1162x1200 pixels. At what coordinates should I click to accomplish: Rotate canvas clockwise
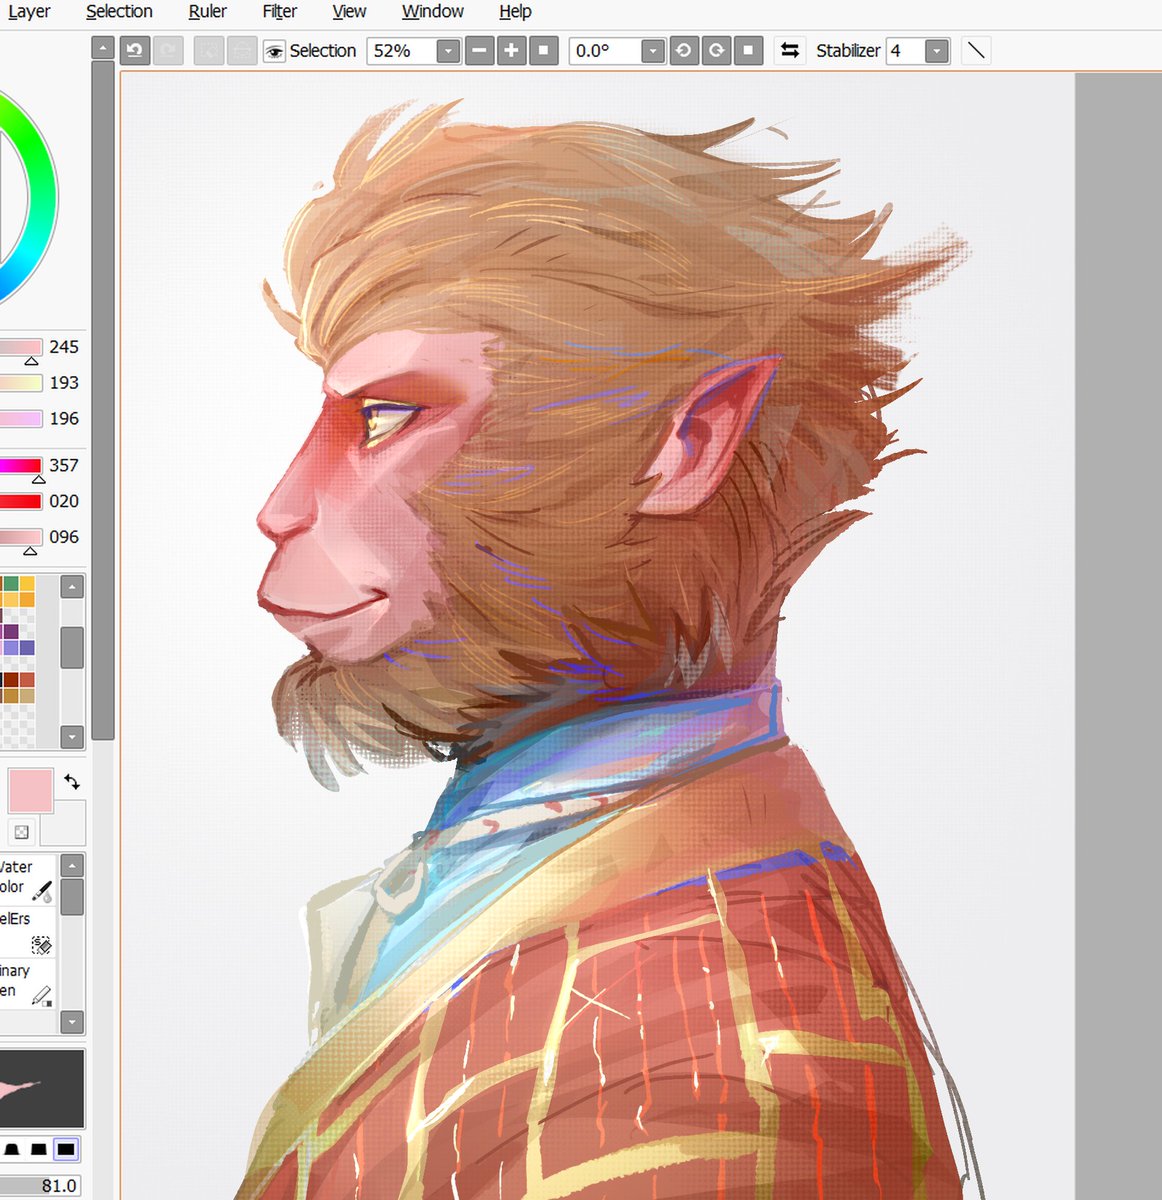[716, 50]
